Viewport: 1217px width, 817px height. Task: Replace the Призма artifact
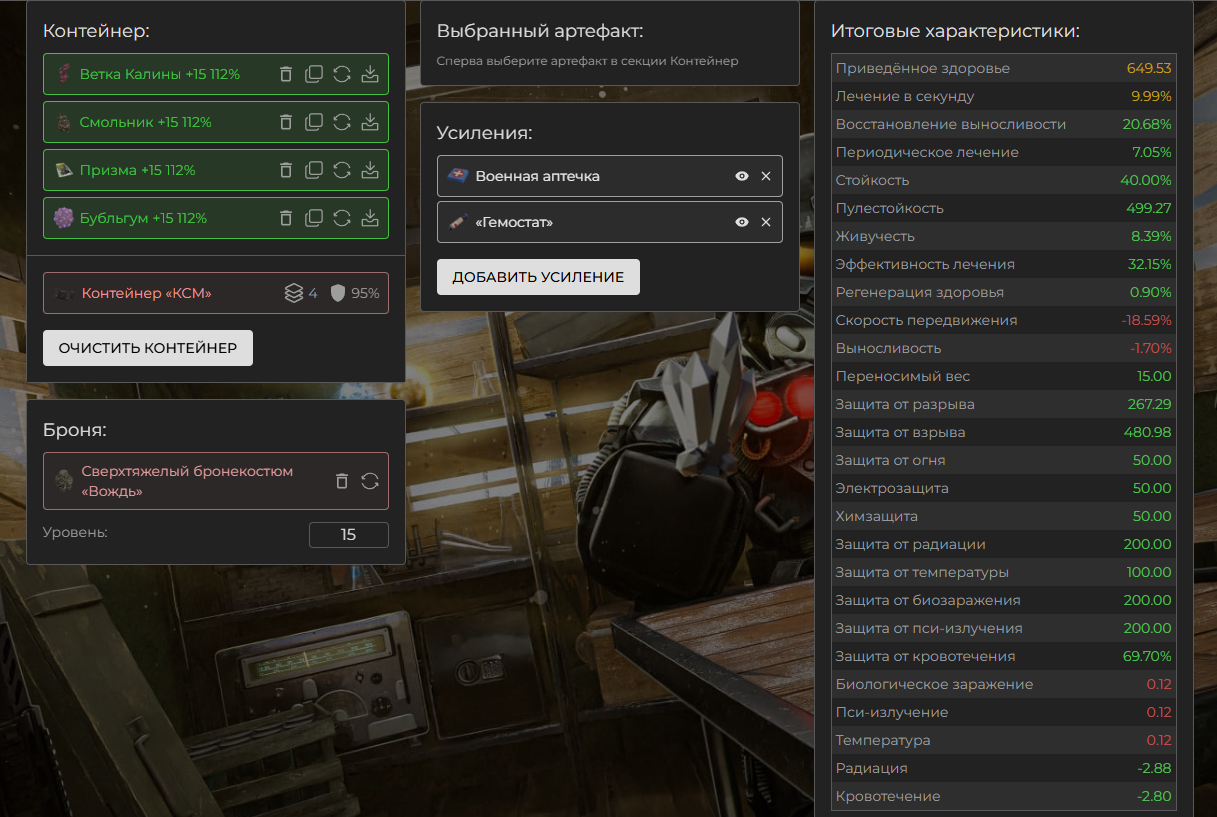tap(342, 170)
